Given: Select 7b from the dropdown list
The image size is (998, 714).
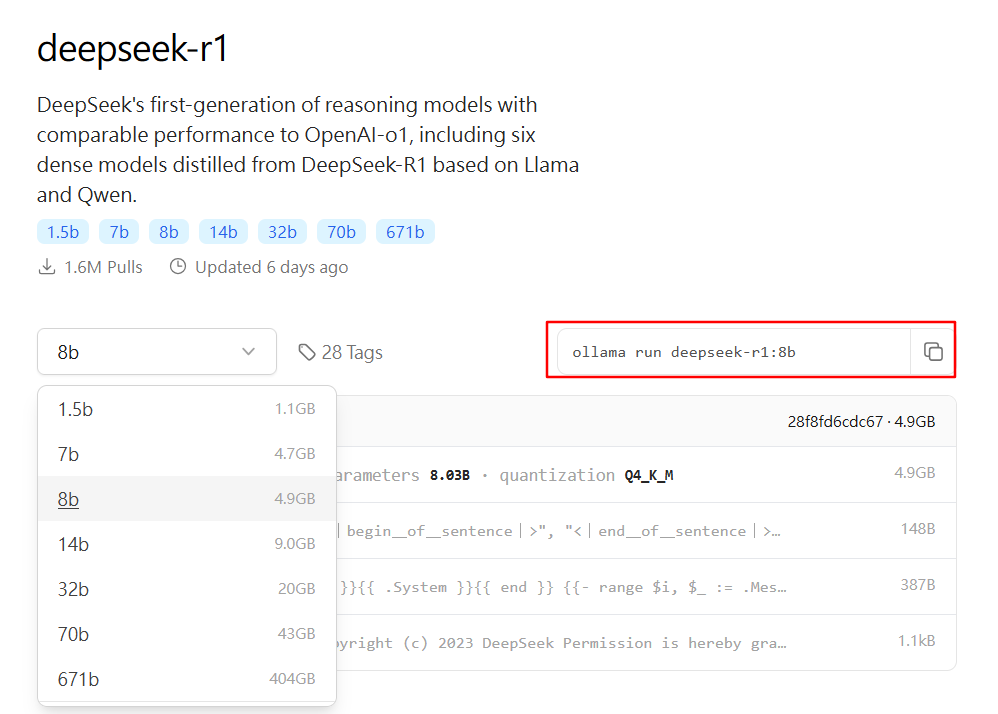Looking at the screenshot, I should click(186, 454).
